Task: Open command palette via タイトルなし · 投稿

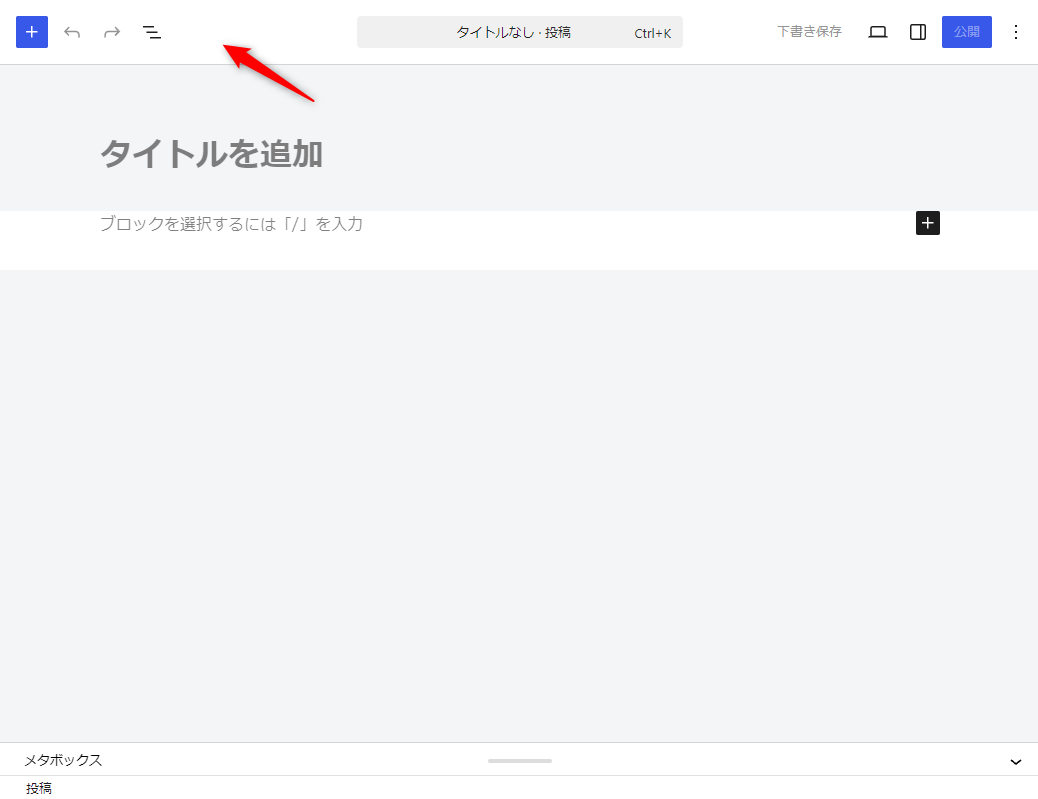Action: point(513,32)
